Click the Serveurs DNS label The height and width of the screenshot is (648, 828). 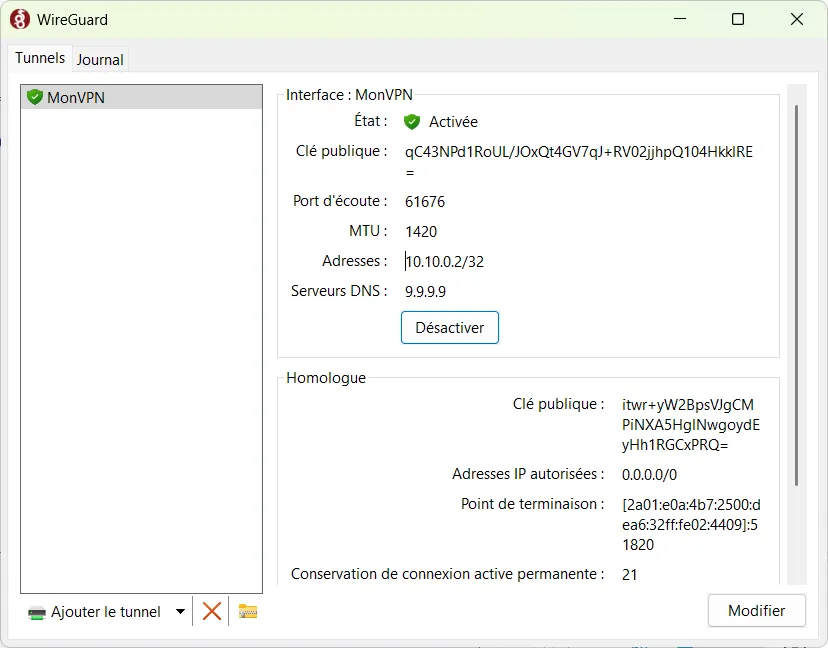point(339,291)
